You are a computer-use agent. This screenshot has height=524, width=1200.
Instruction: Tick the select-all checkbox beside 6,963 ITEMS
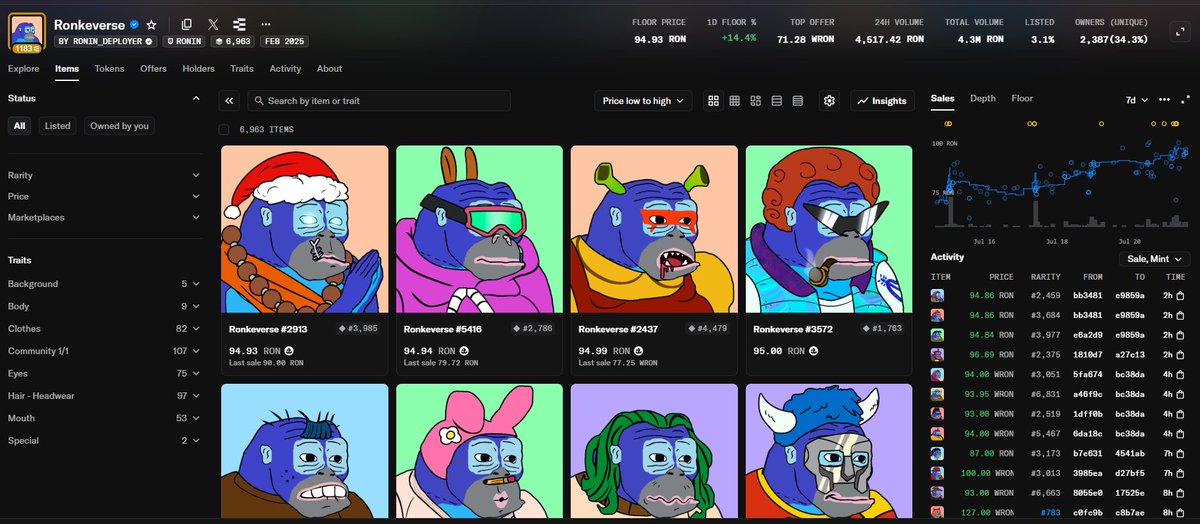(x=224, y=129)
